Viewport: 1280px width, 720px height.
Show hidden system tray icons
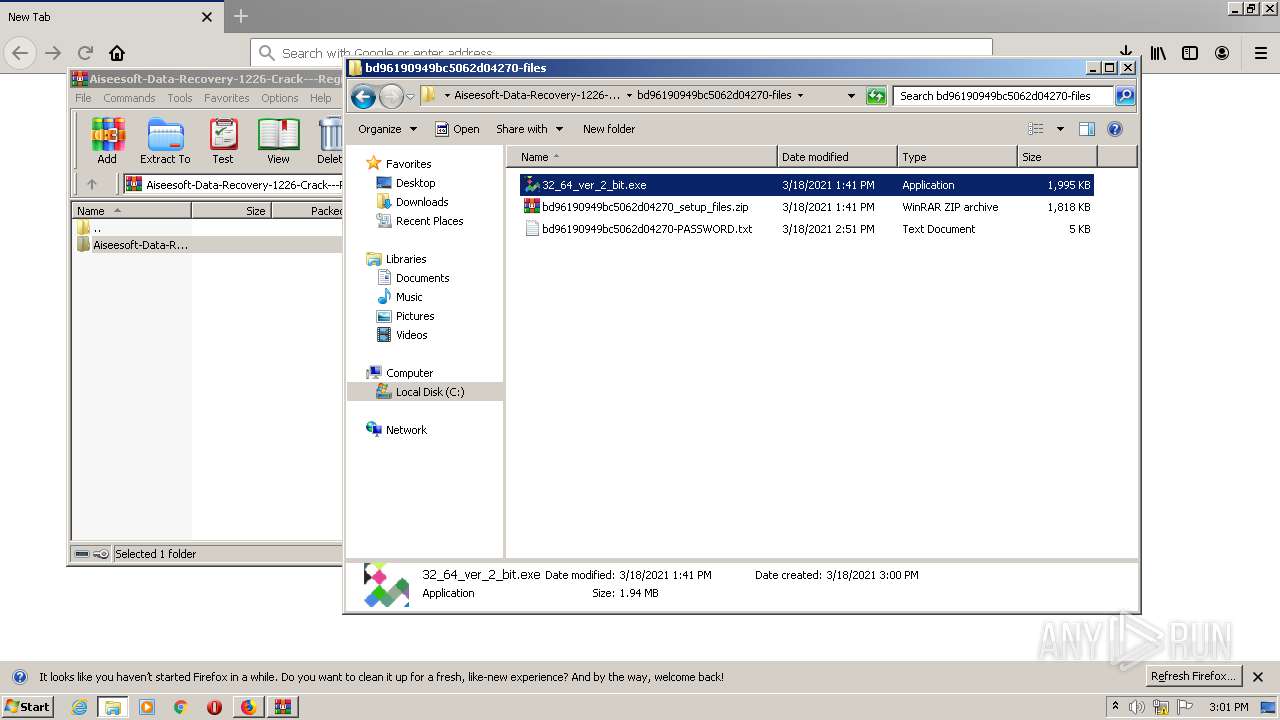(x=1116, y=707)
